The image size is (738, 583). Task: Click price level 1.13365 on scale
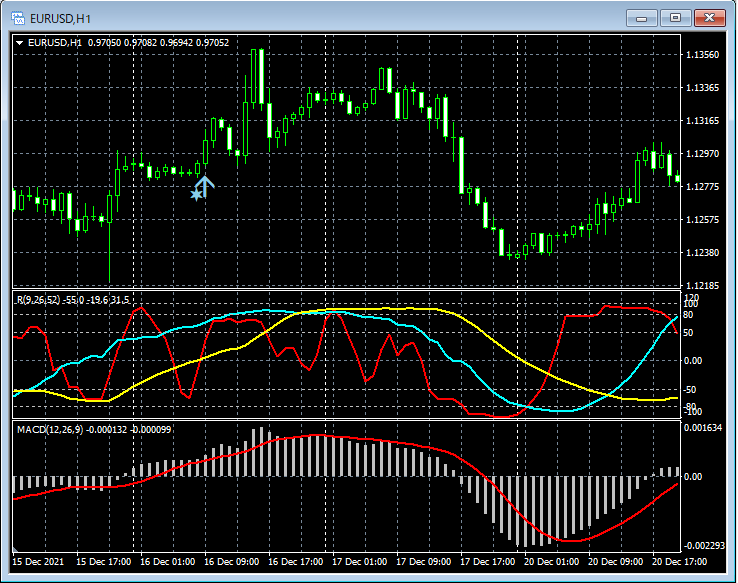tap(703, 88)
